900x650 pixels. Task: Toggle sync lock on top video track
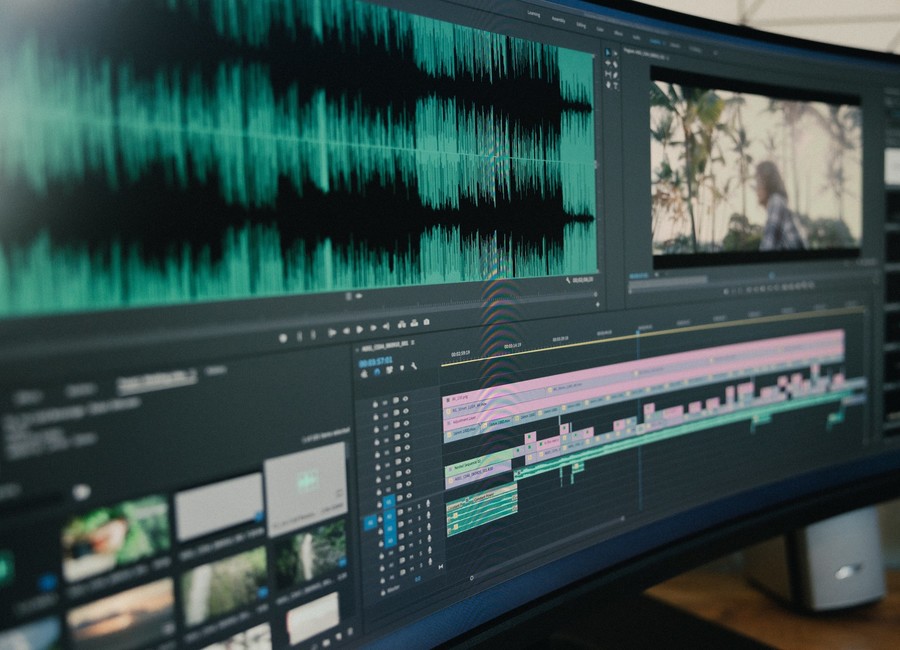396,400
